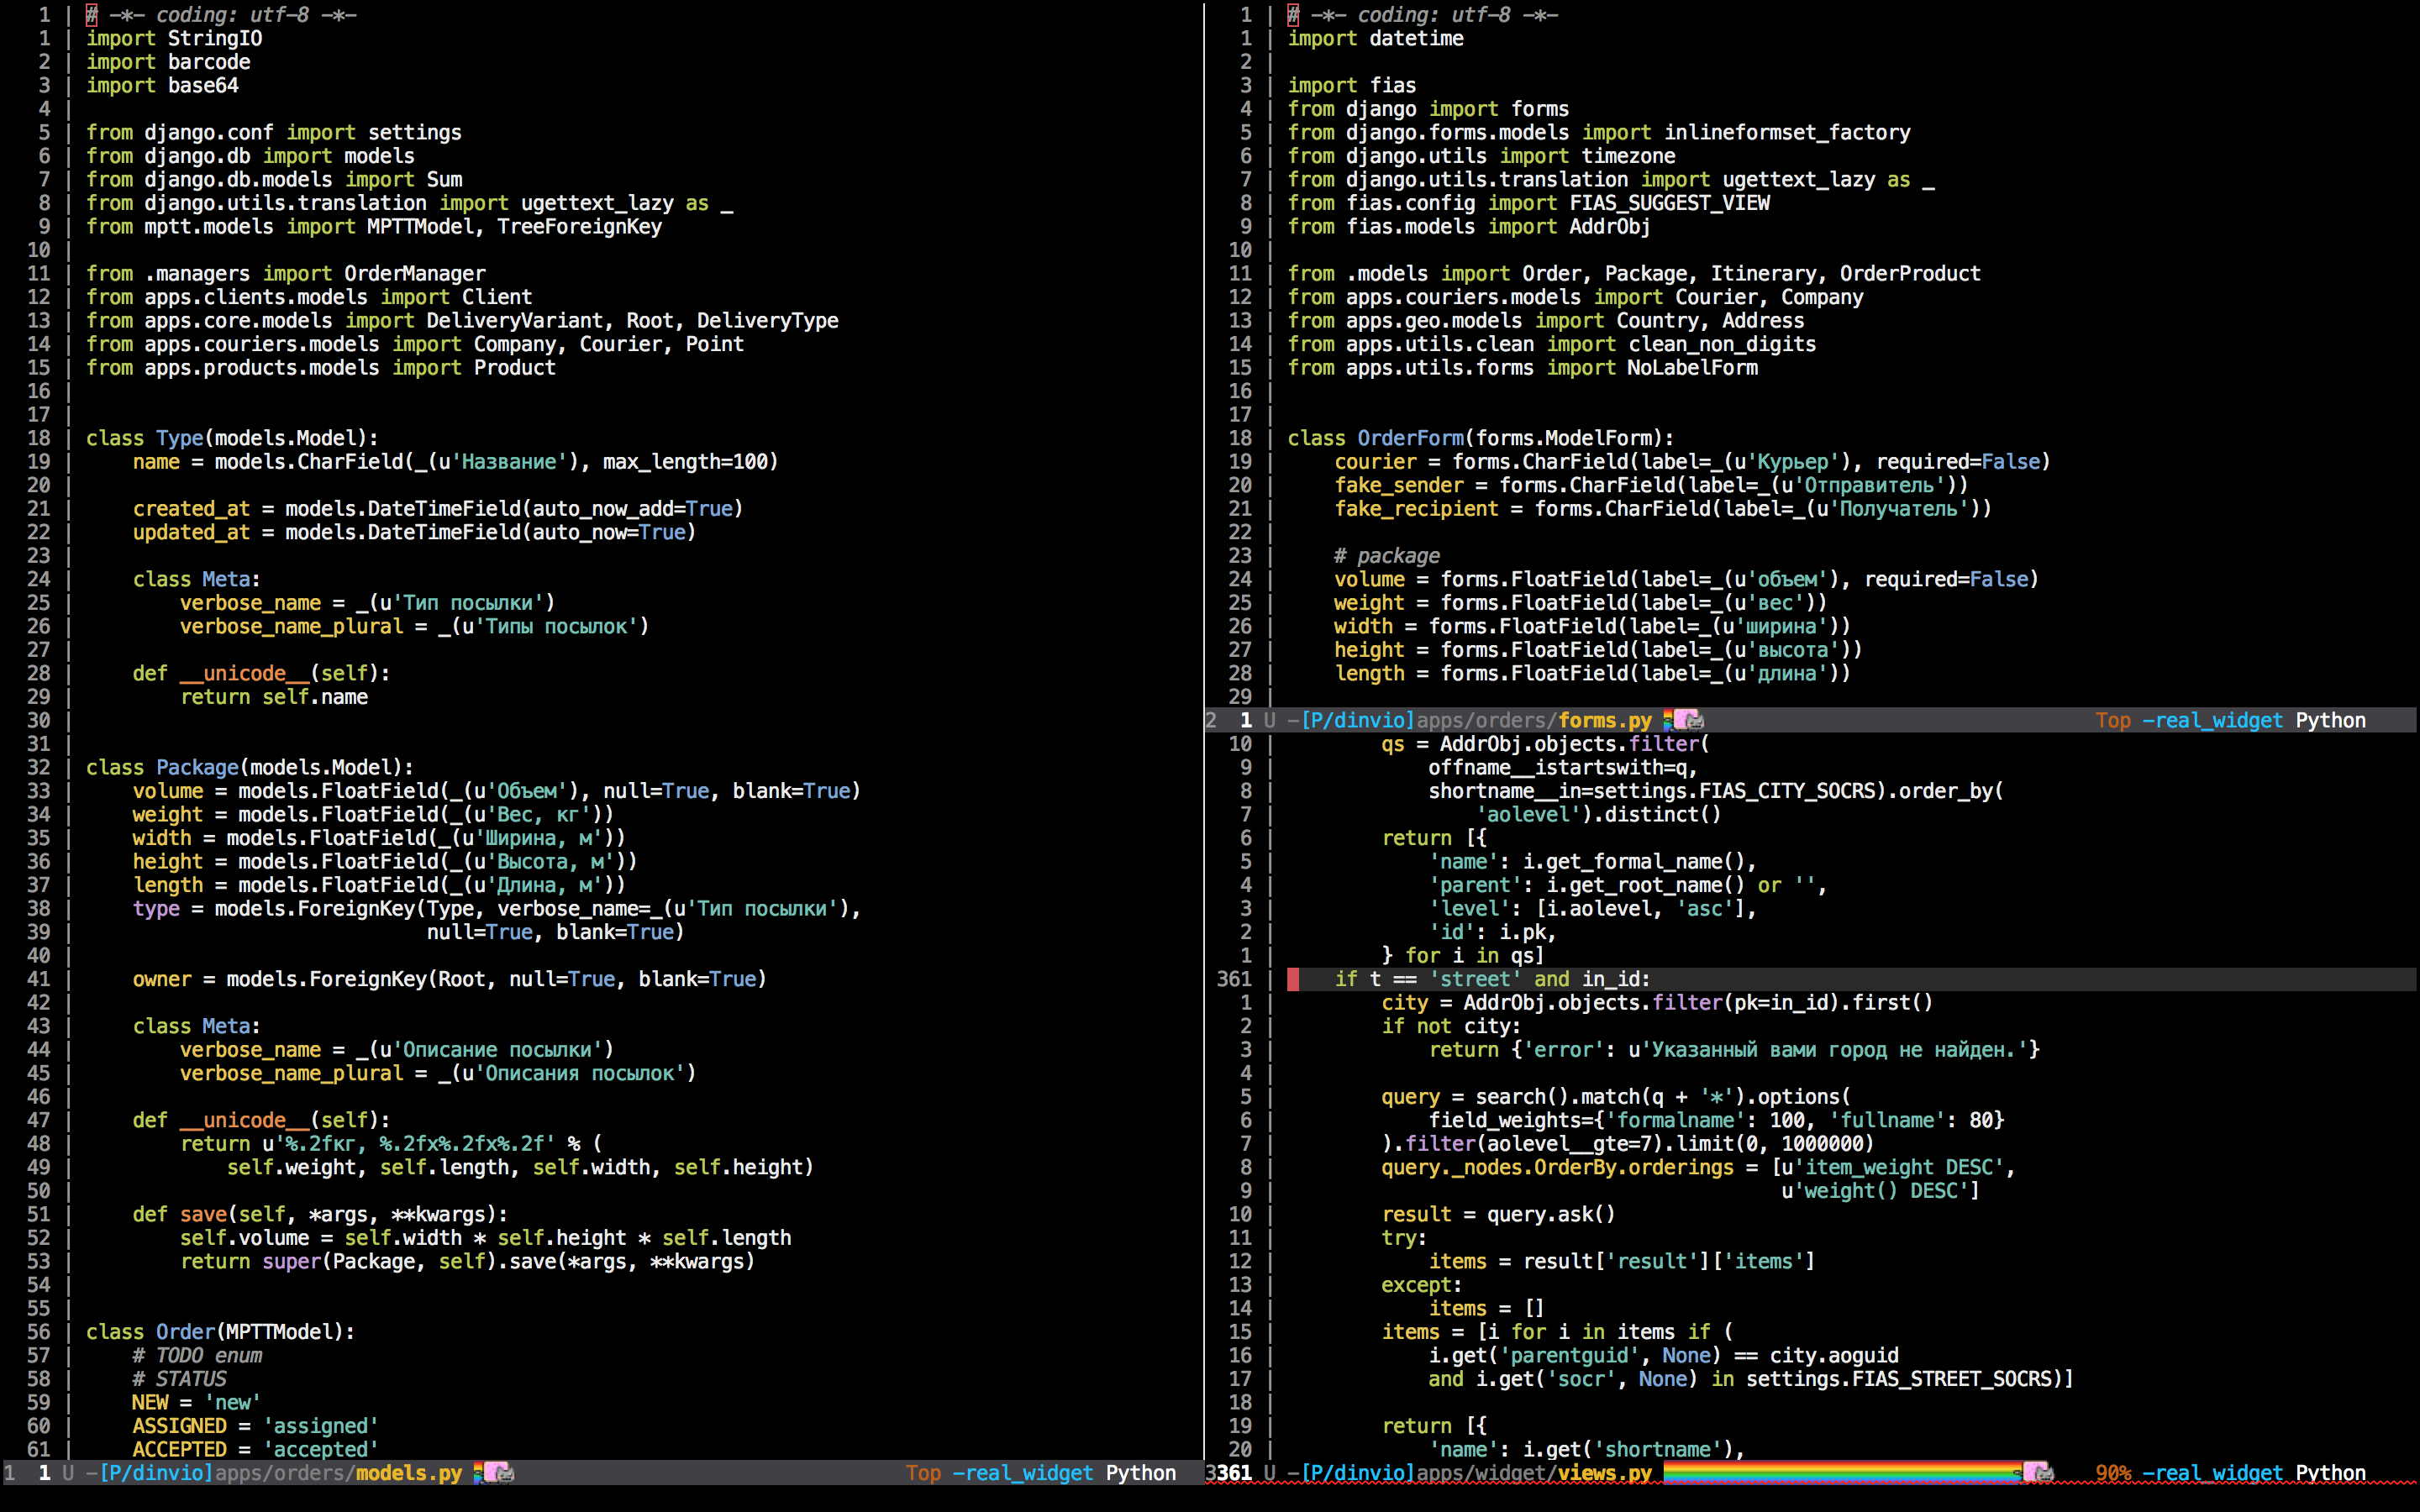
Task: Click the Top position indicator for forms.py
Action: coord(2113,720)
